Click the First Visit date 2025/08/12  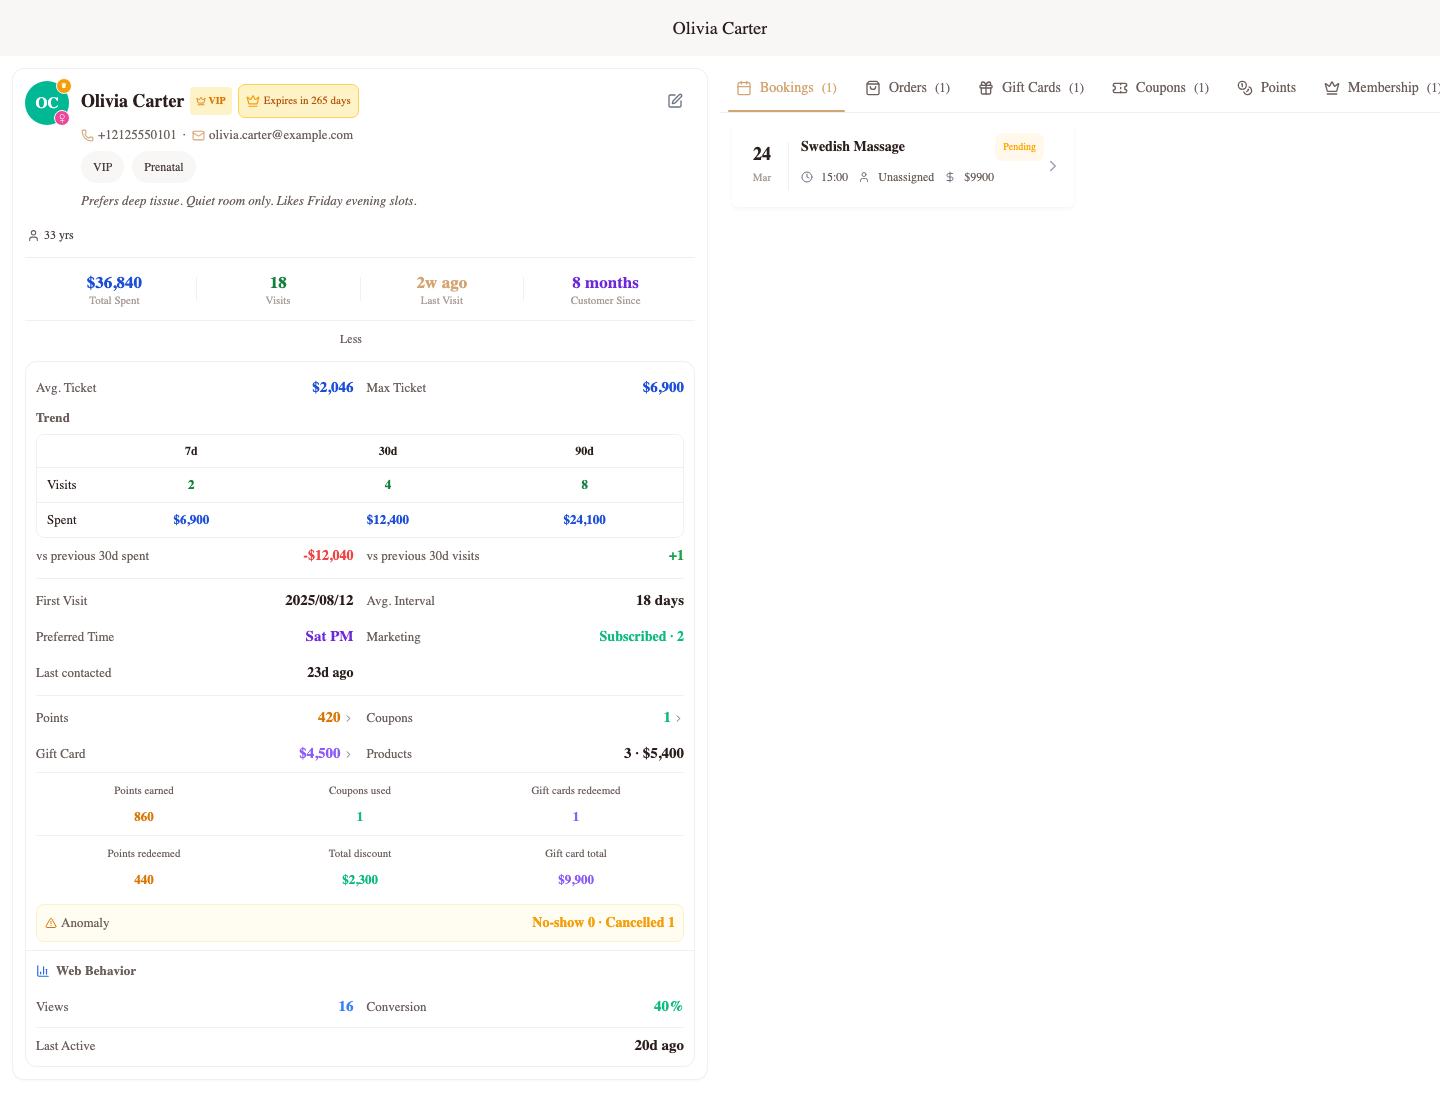(x=319, y=601)
